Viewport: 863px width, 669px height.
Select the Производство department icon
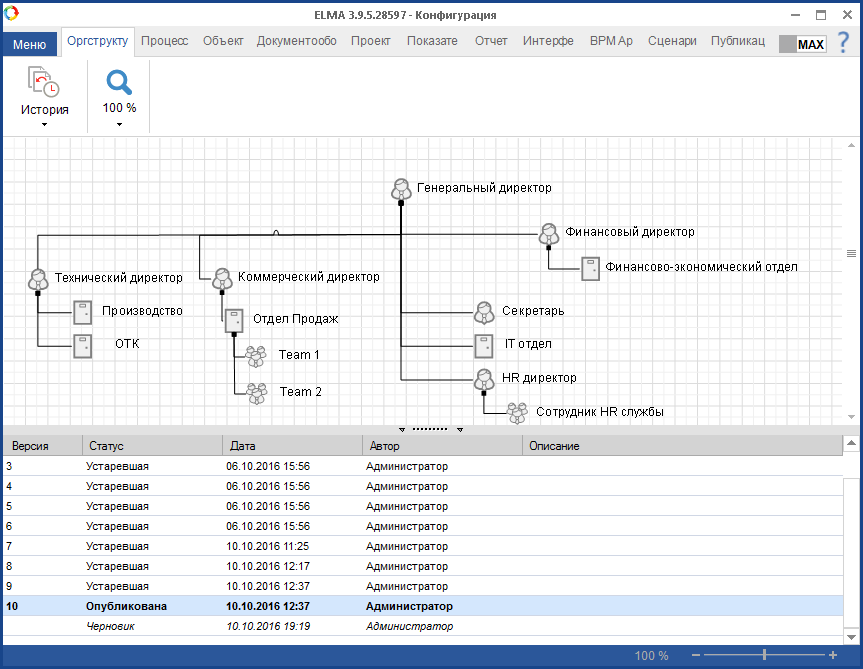[x=82, y=311]
